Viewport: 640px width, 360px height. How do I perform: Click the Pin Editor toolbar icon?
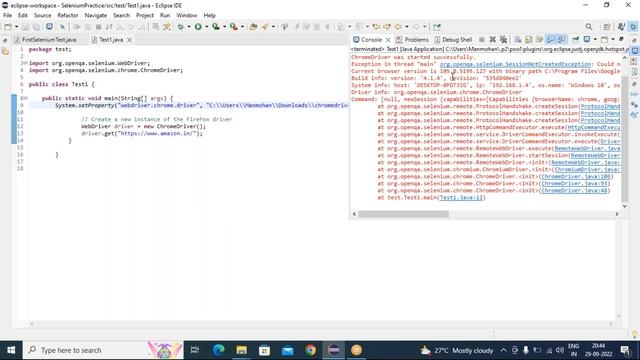tap(437, 27)
